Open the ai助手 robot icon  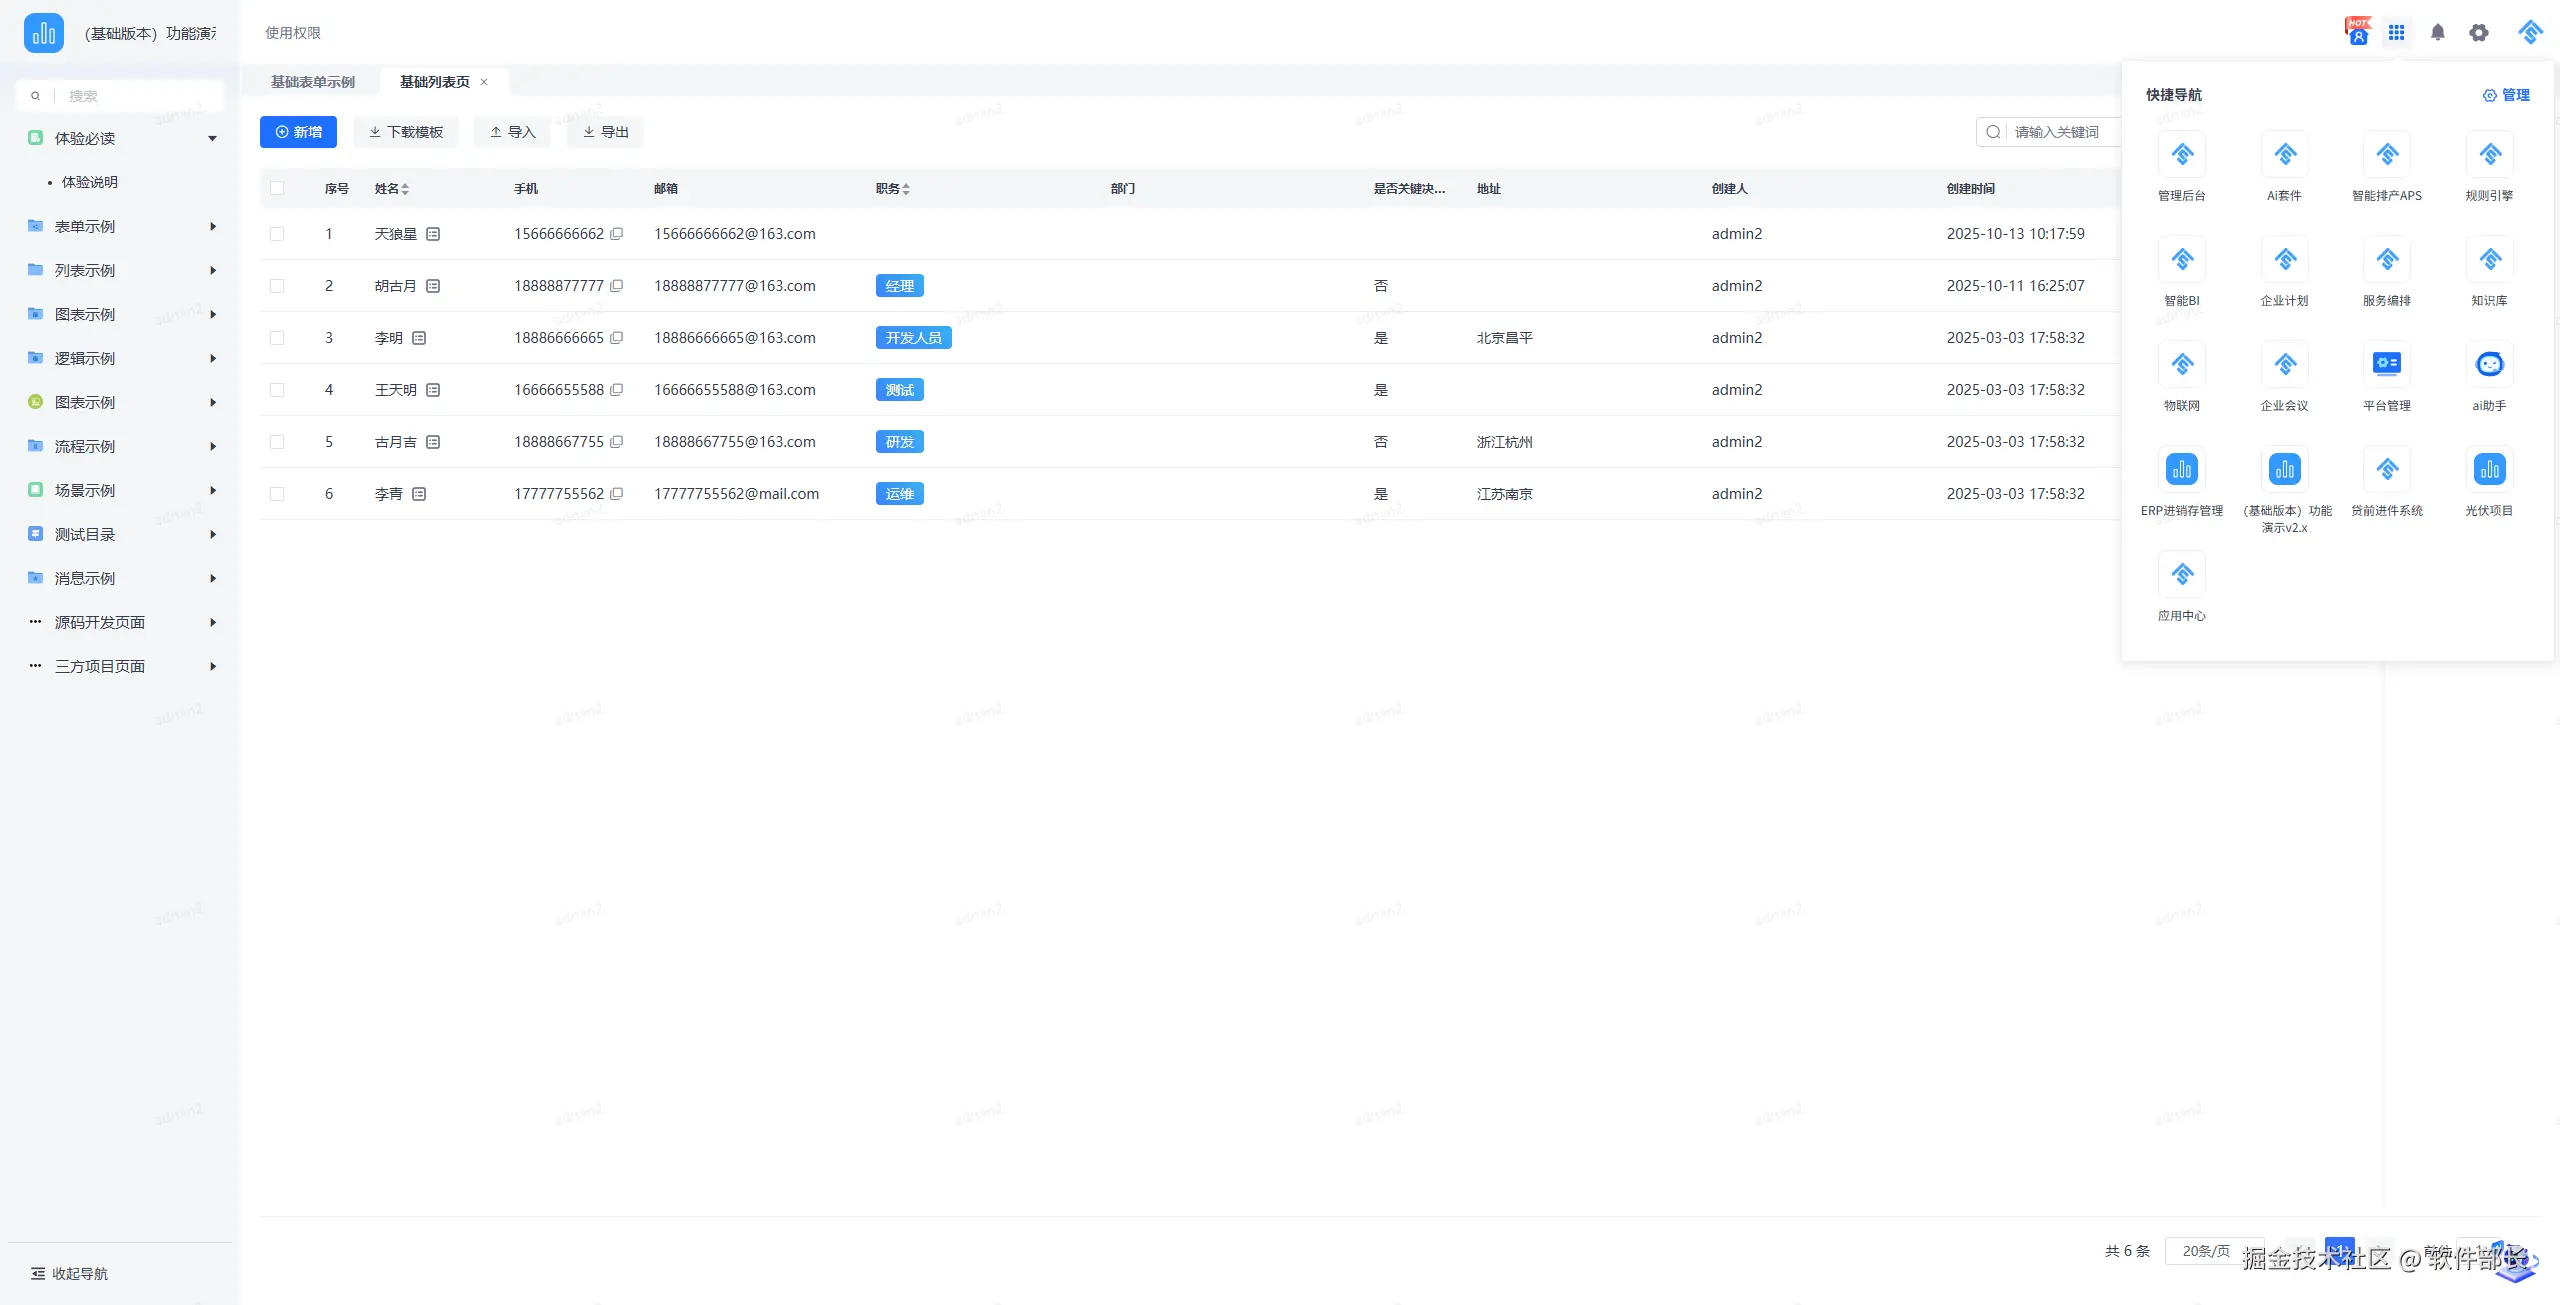[x=2489, y=365]
